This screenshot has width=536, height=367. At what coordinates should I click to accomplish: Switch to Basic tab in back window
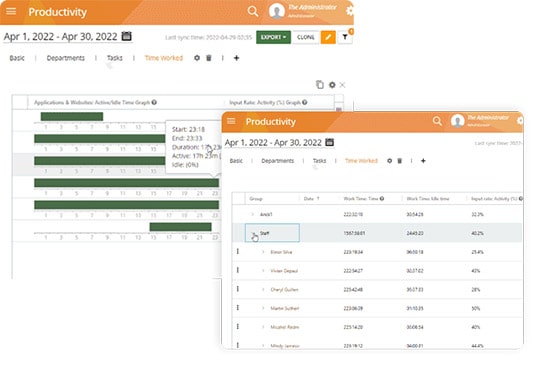coord(17,58)
